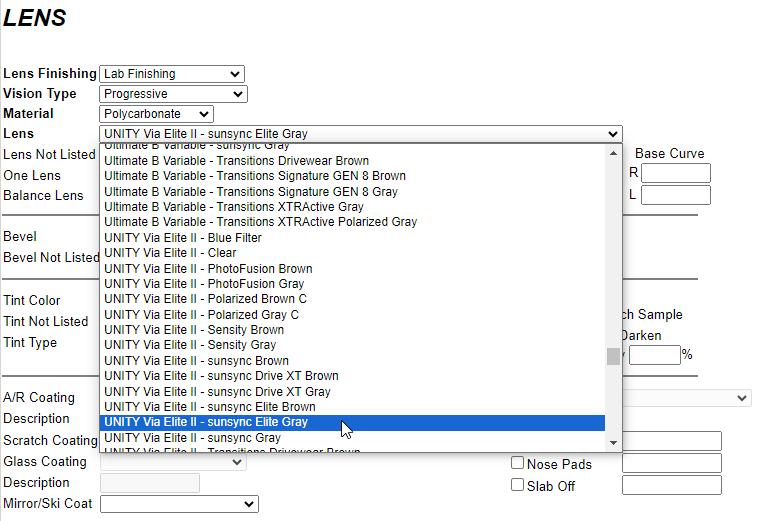Image resolution: width=768 pixels, height=521 pixels.
Task: Select UNITY Via Elite II - Sensity Gray
Action: 190,345
